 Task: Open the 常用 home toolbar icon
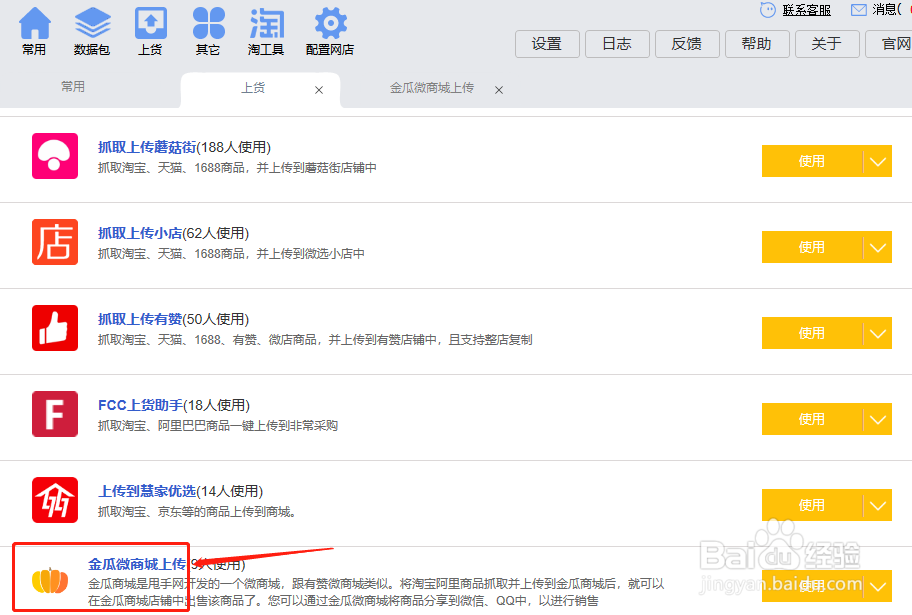(x=34, y=31)
